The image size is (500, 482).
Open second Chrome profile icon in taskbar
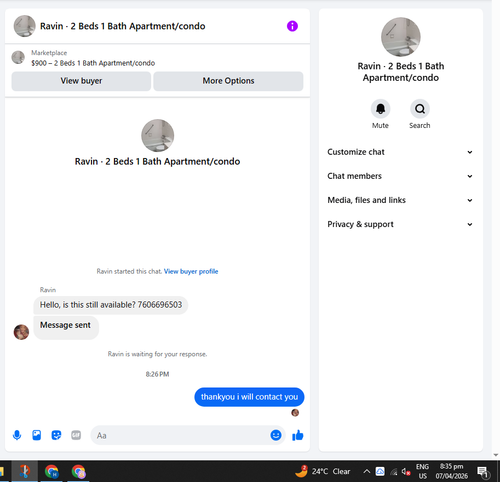click(78, 471)
